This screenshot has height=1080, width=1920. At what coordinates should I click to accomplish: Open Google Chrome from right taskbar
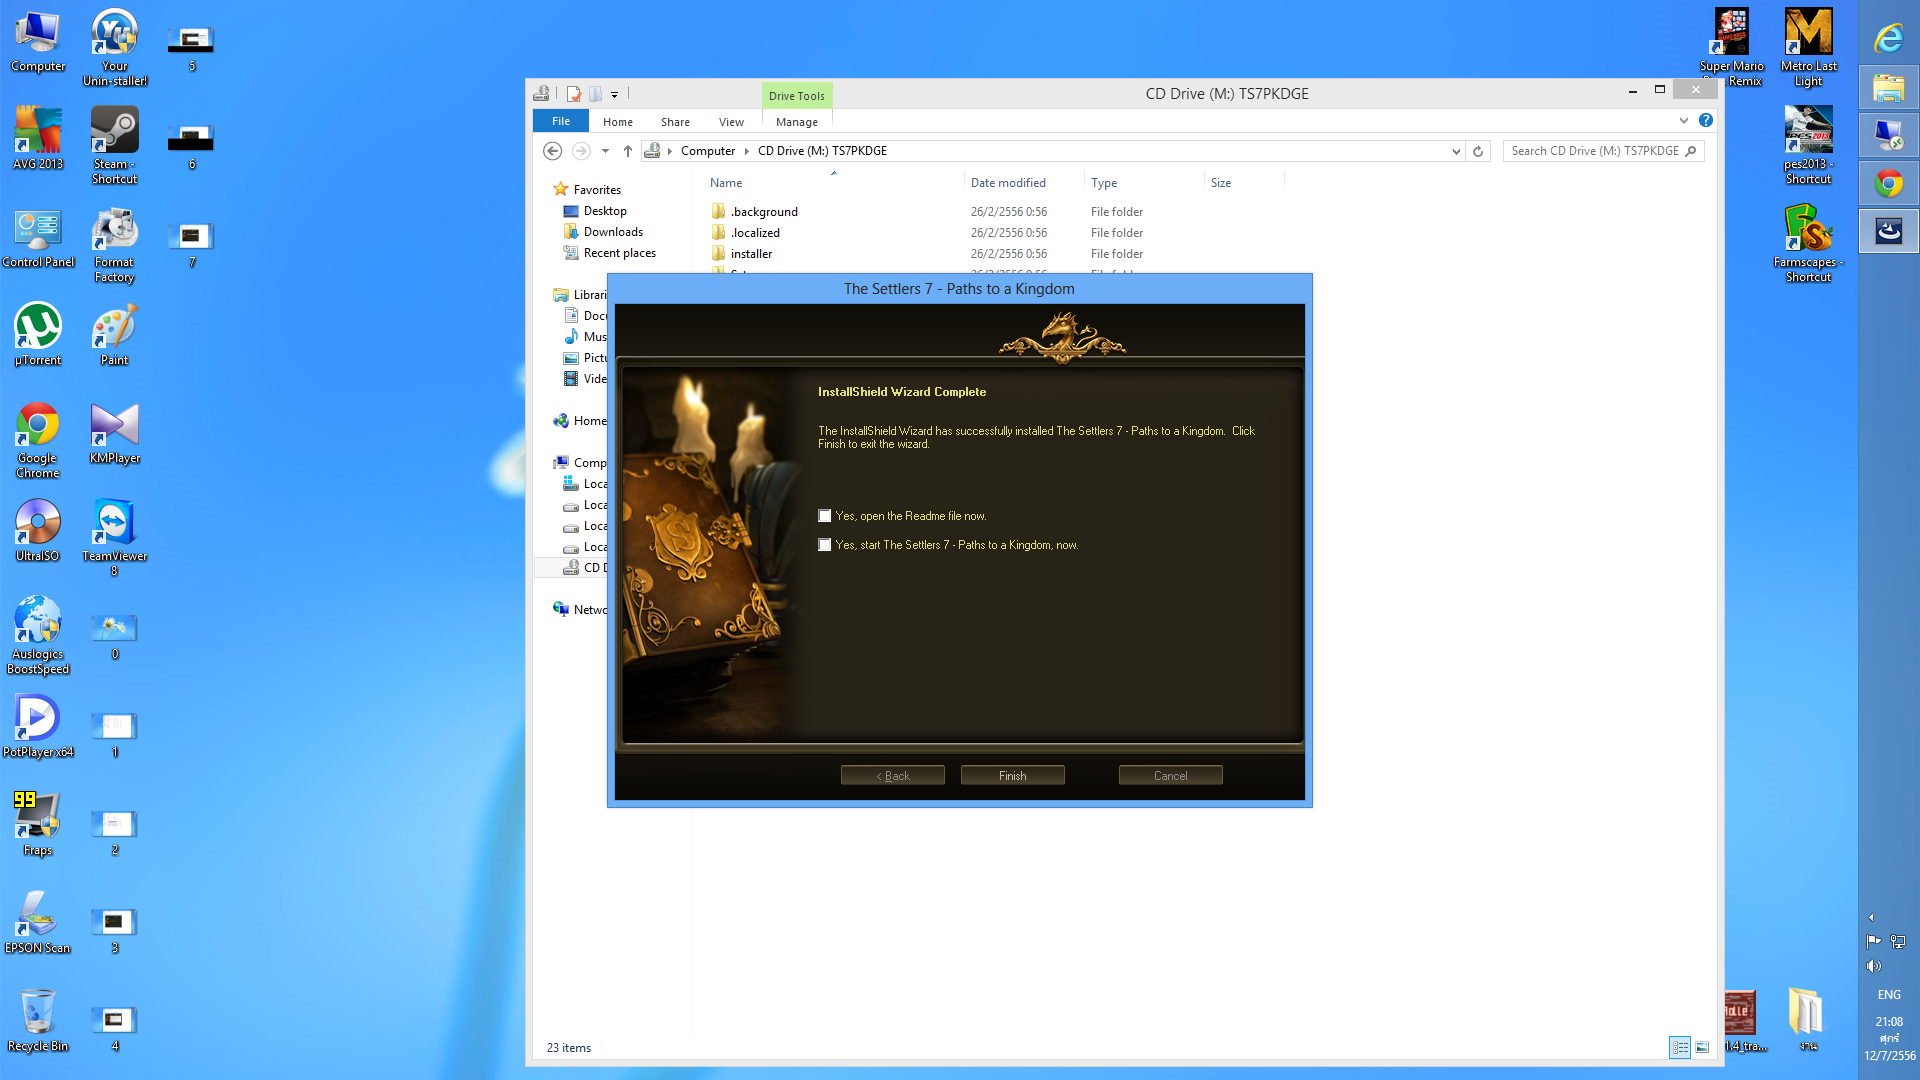pyautogui.click(x=1888, y=184)
